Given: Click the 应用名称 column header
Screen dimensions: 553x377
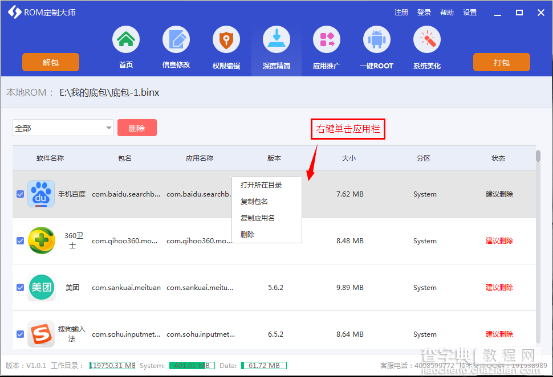Looking at the screenshot, I should (x=200, y=158).
